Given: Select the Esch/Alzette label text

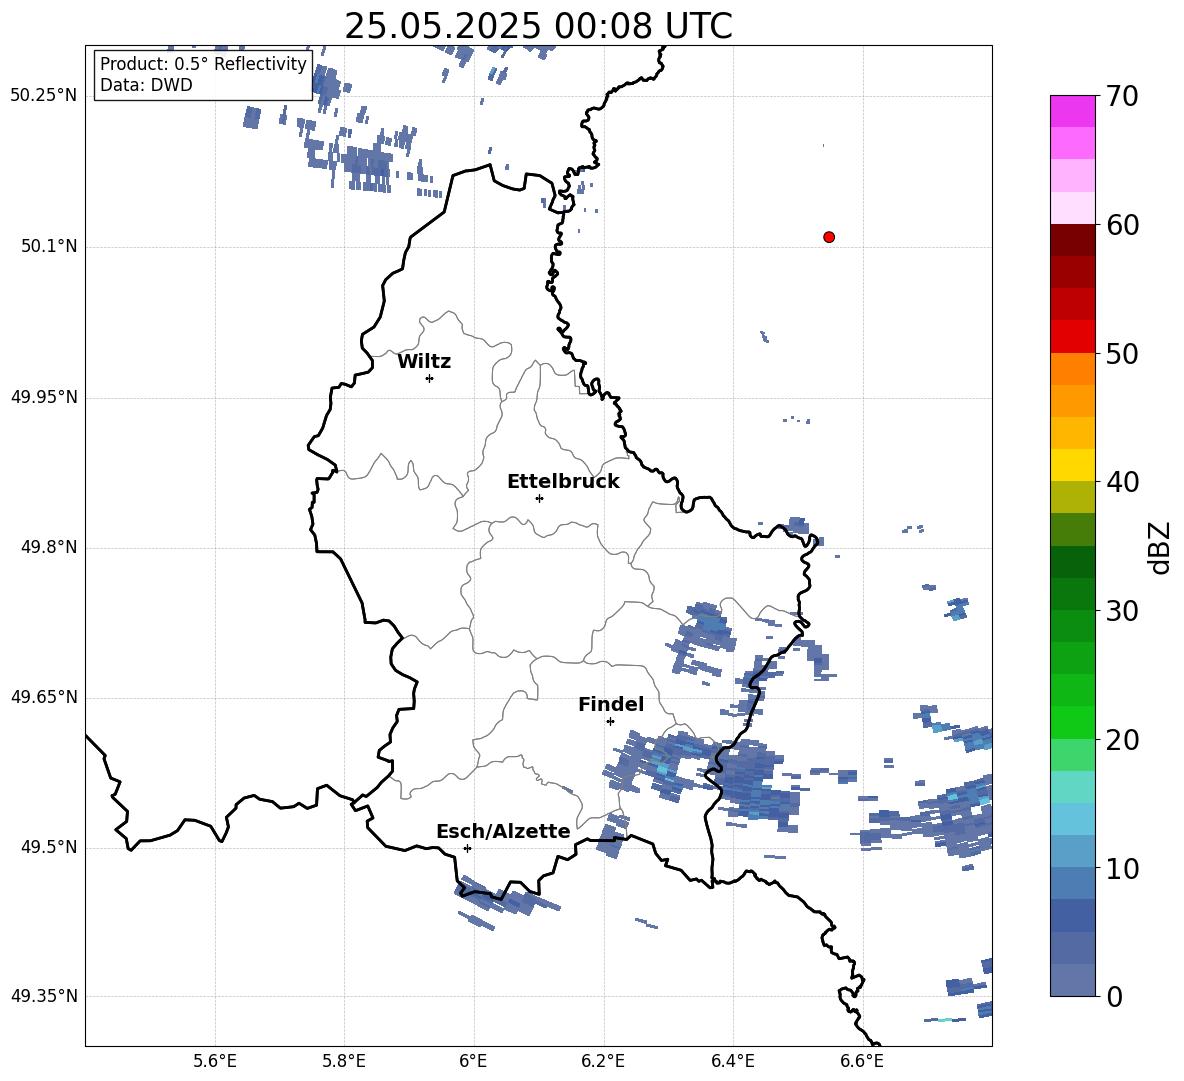Looking at the screenshot, I should coord(504,831).
